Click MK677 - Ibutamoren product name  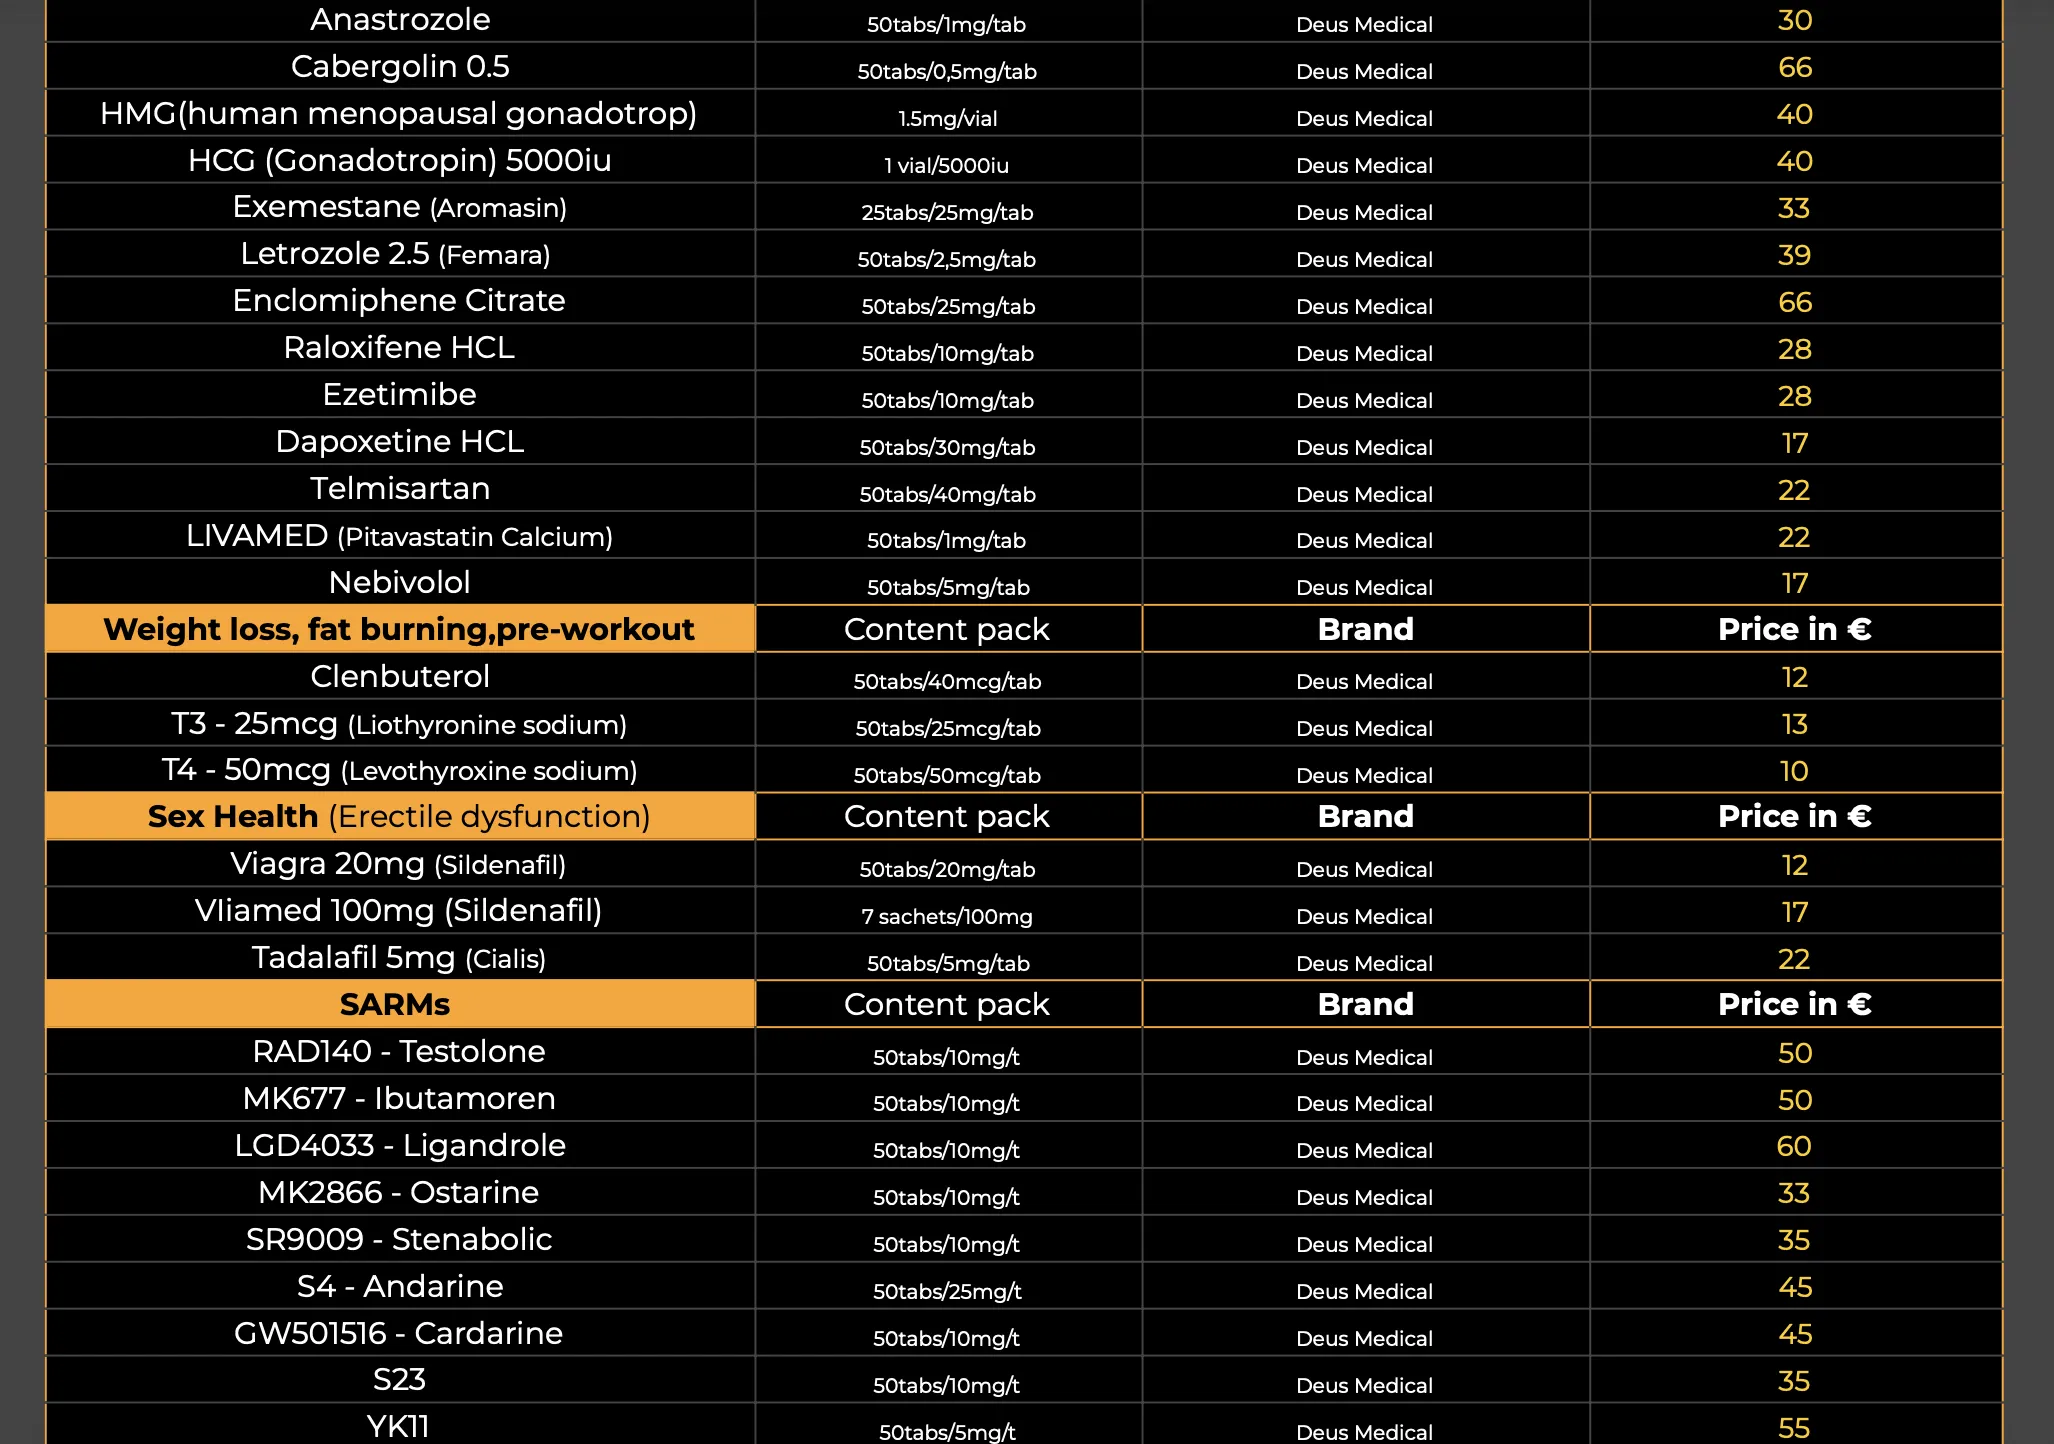pos(399,1099)
